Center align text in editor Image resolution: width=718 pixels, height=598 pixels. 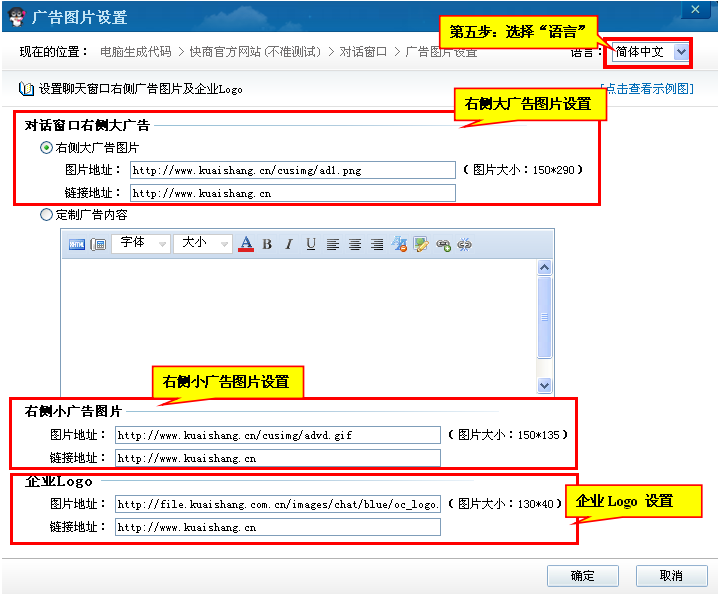coord(355,244)
